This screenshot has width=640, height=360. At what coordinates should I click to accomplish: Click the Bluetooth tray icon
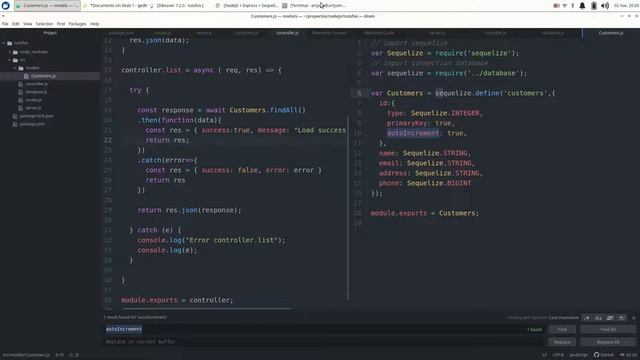[573, 6]
